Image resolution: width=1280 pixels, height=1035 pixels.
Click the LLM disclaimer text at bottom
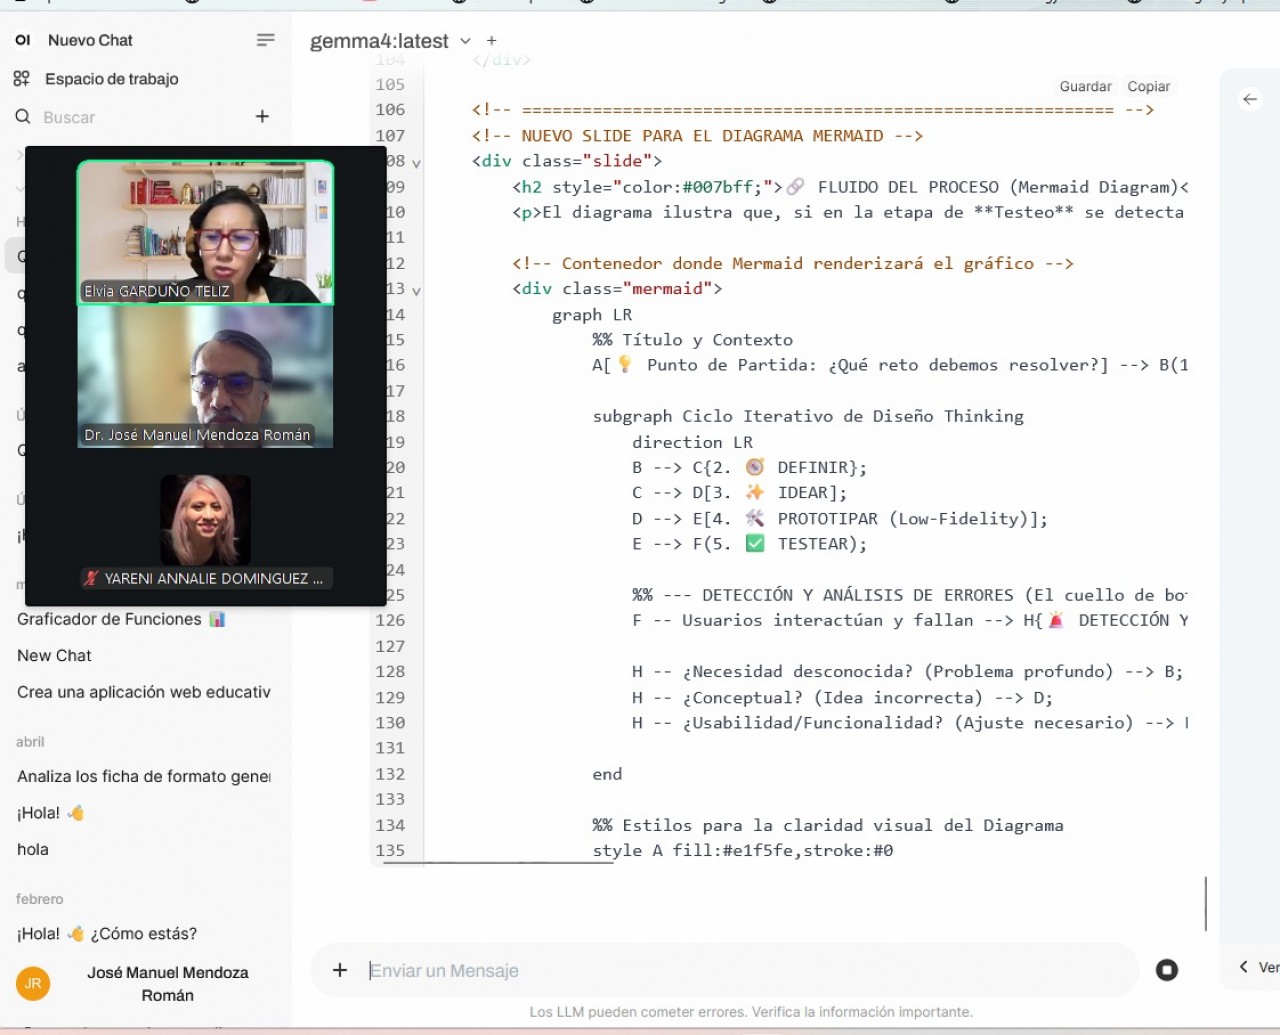[751, 1012]
